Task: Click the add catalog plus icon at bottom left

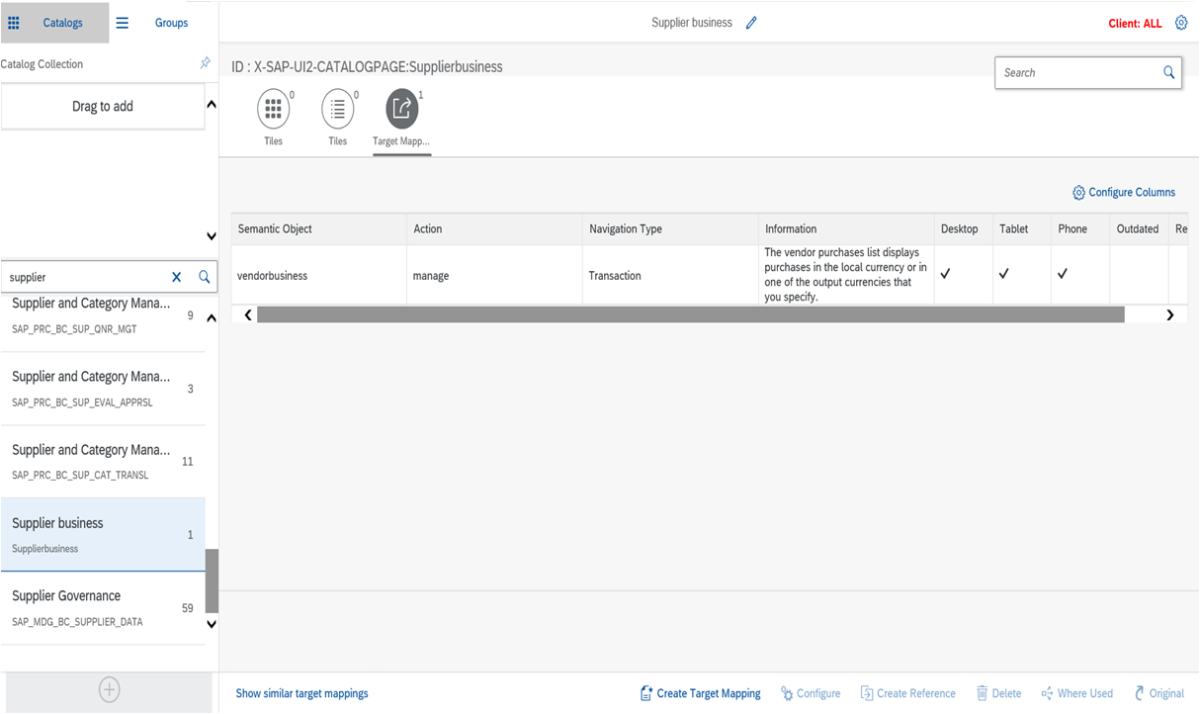Action: [x=109, y=689]
